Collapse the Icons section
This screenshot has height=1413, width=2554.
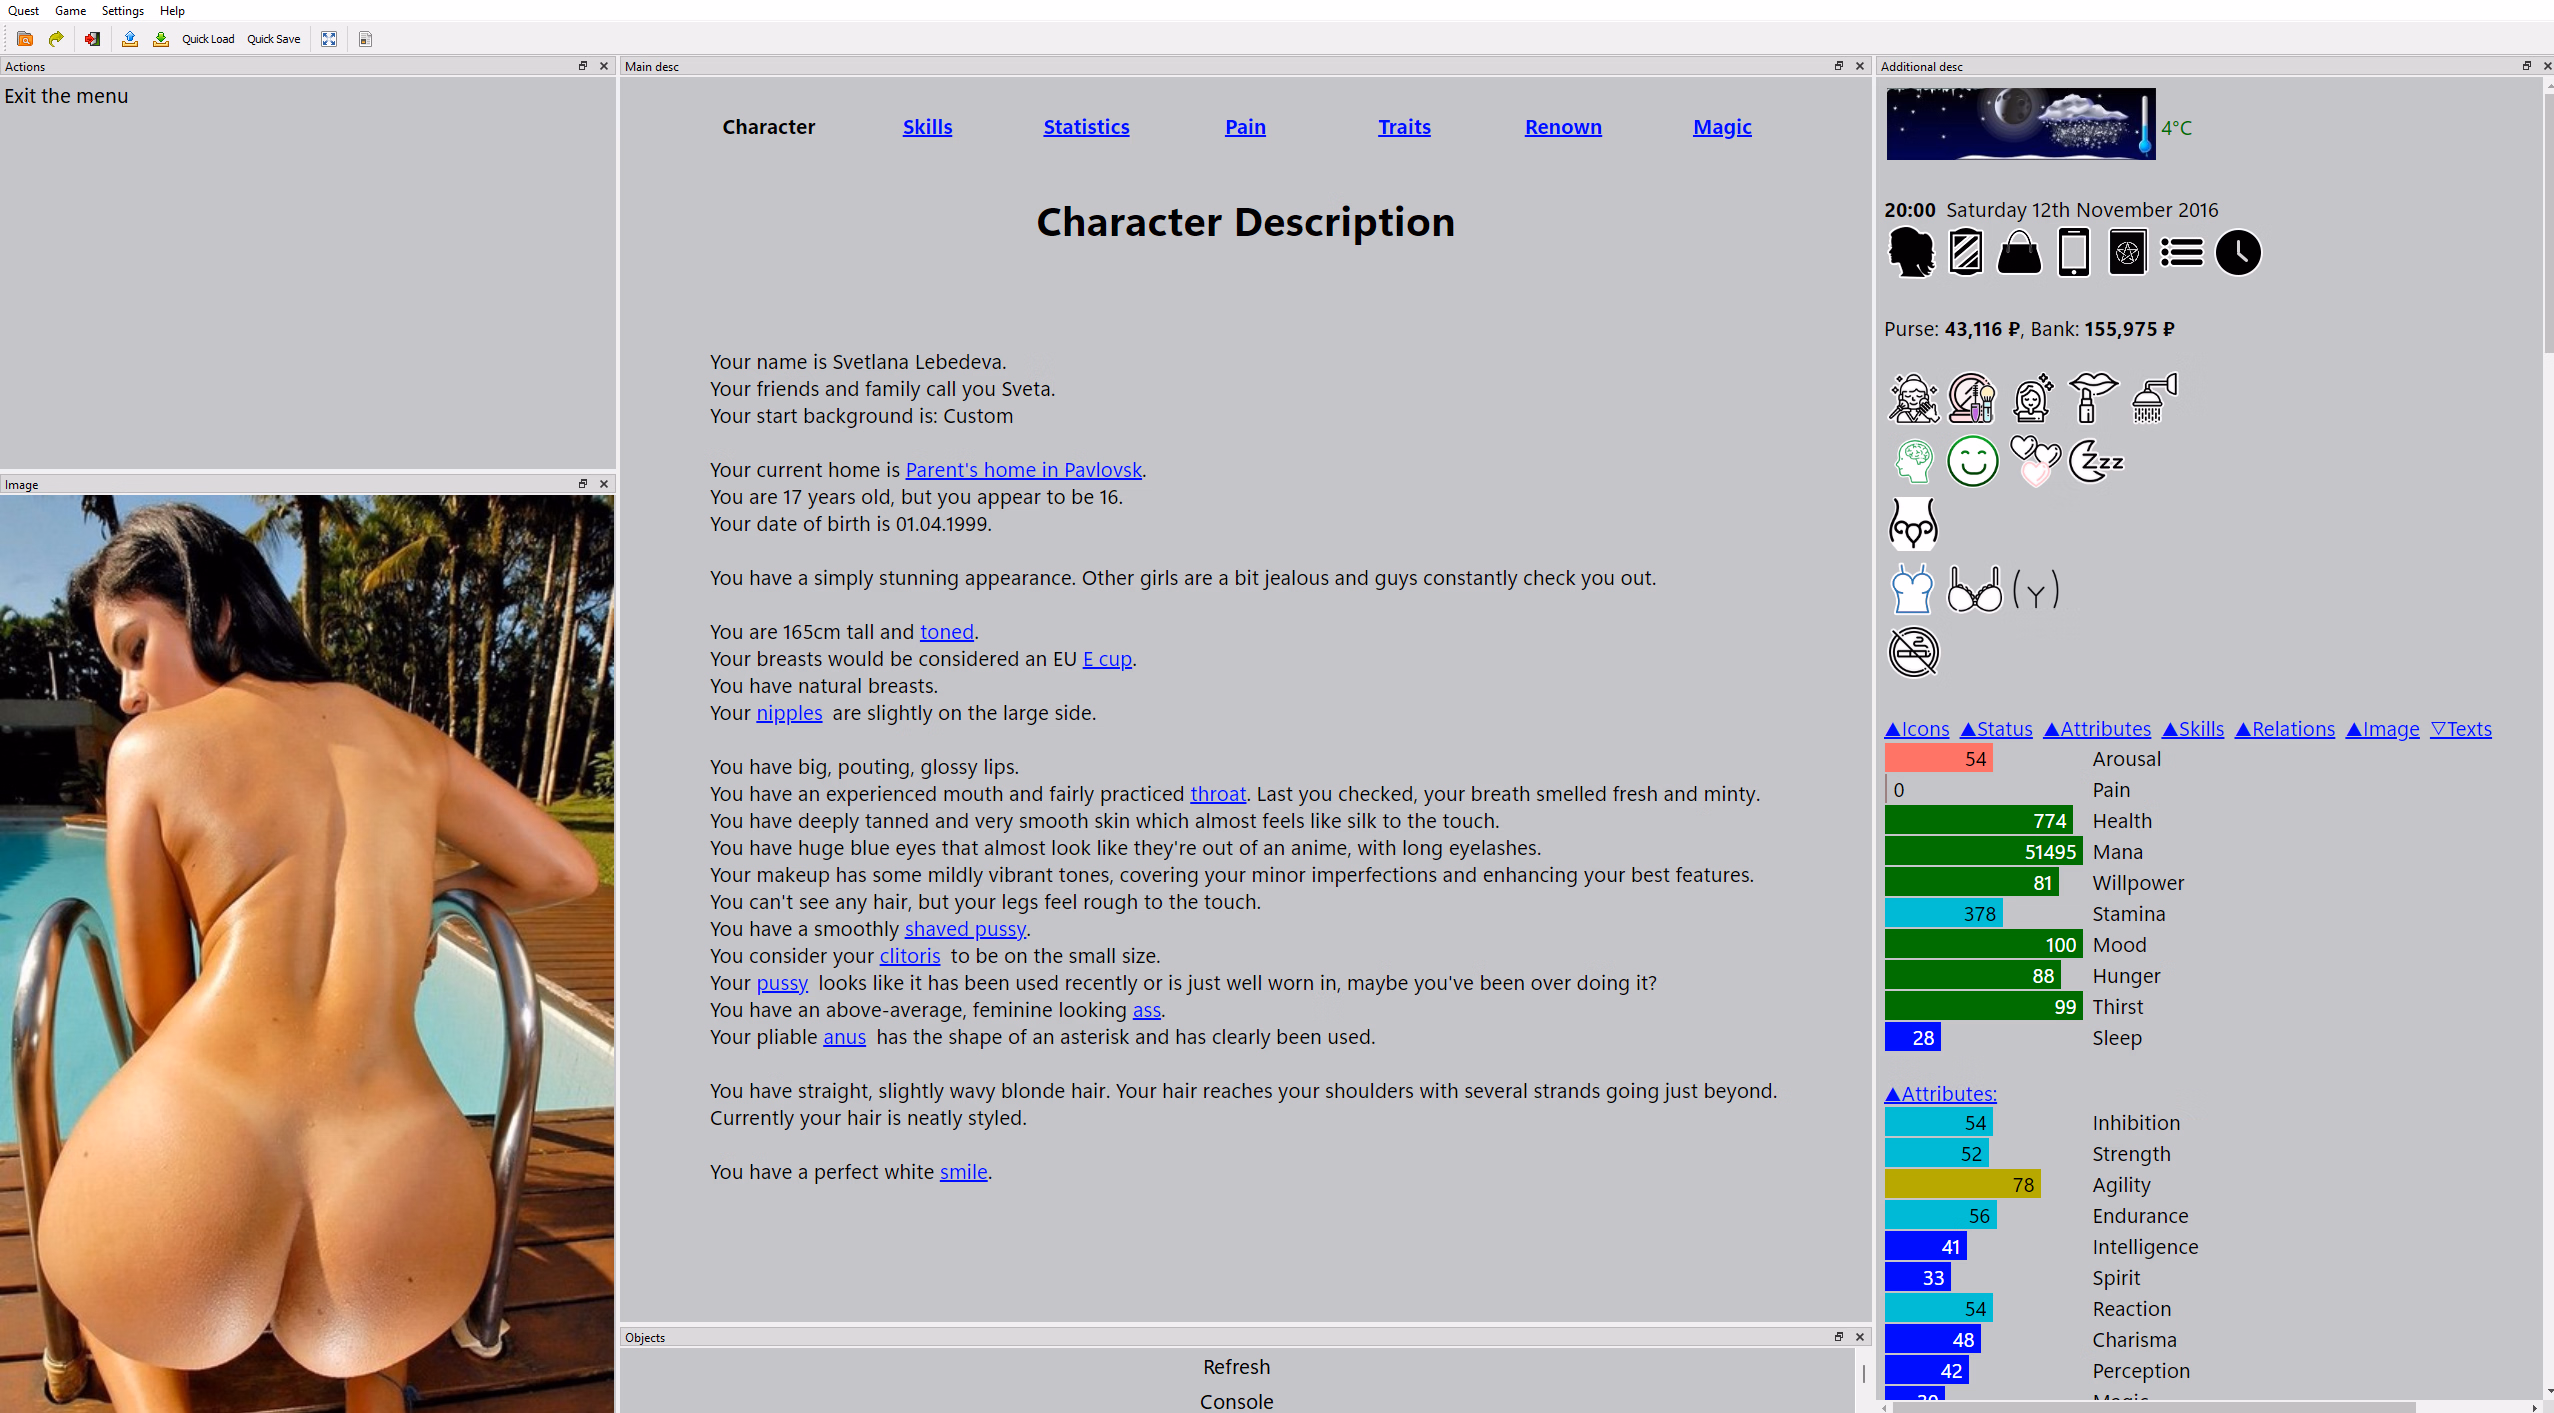pos(1916,729)
